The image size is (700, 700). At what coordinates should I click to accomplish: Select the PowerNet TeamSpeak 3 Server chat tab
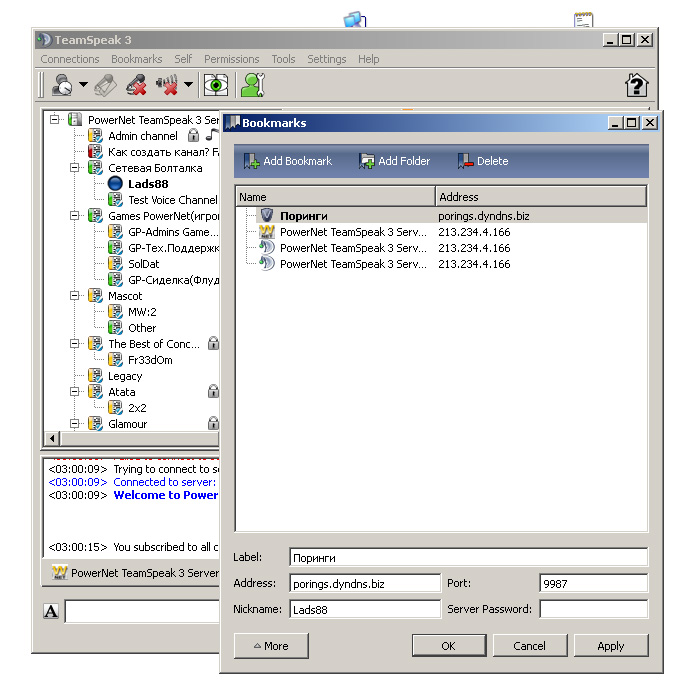point(136,573)
